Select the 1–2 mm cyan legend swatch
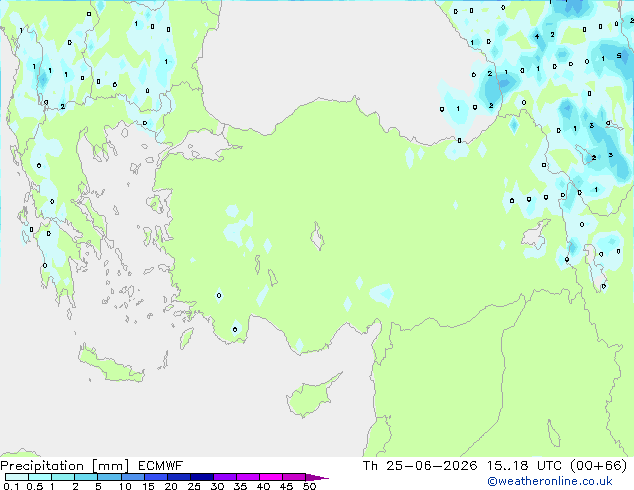The image size is (634, 490). tap(63, 477)
